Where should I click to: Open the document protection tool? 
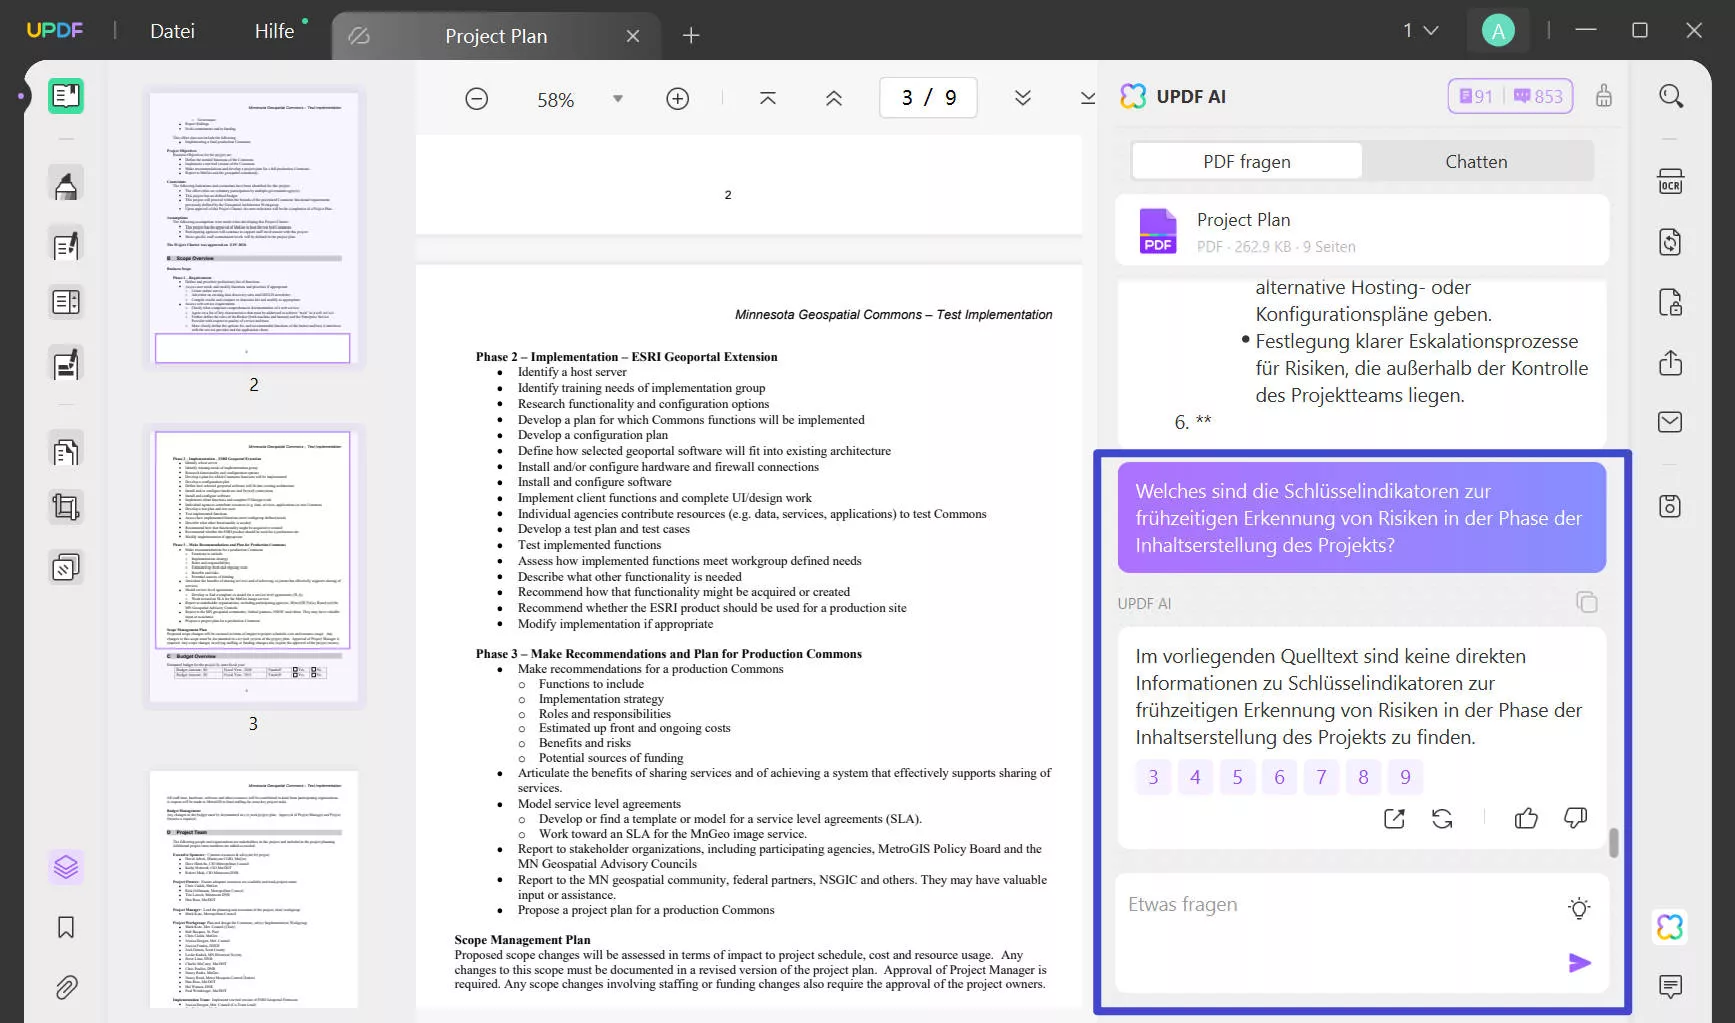pos(1671,302)
